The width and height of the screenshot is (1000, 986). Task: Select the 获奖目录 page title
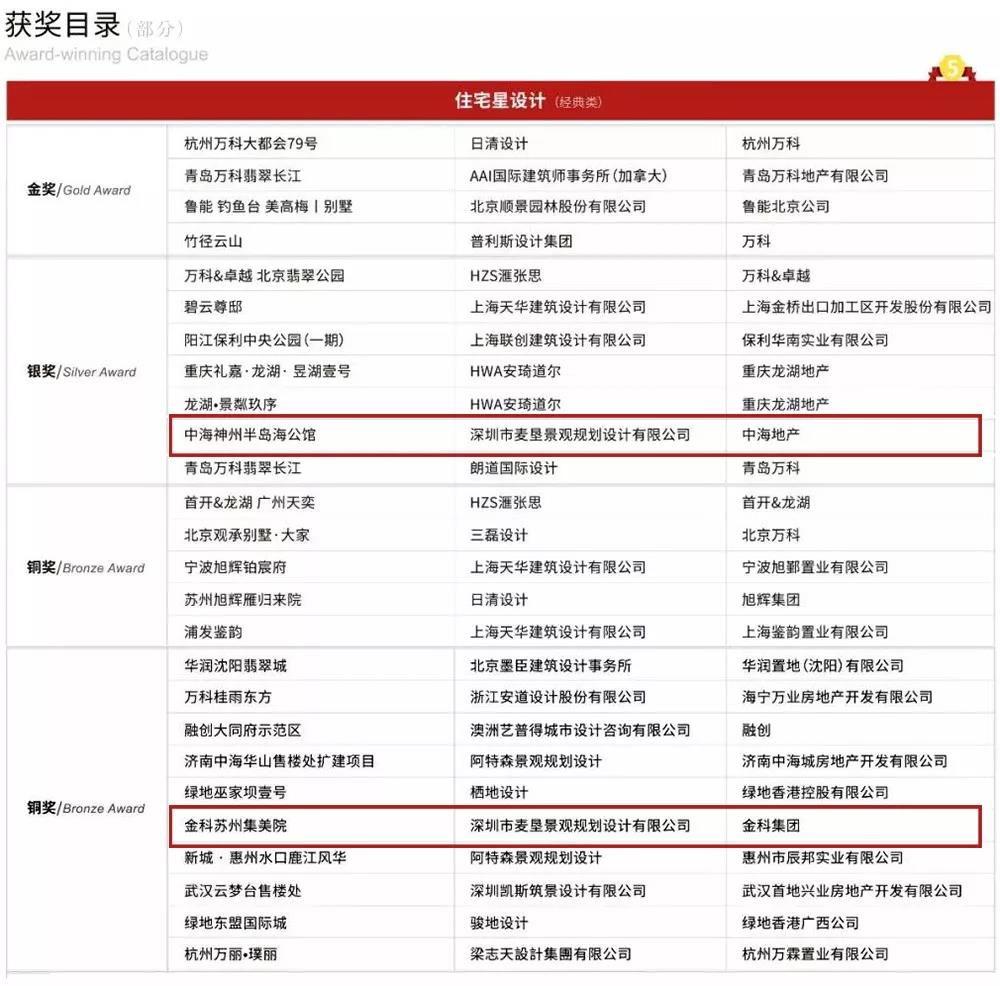pyautogui.click(x=65, y=23)
